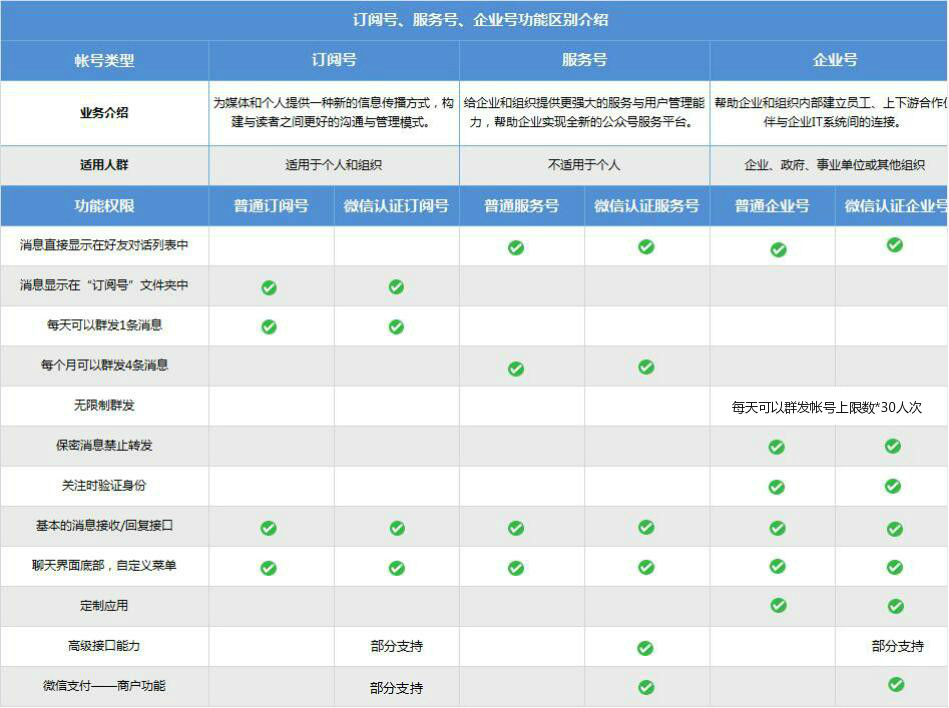
Task: Click 普通企业号 checkmark in 定制应用 row
Action: pyautogui.click(x=776, y=606)
